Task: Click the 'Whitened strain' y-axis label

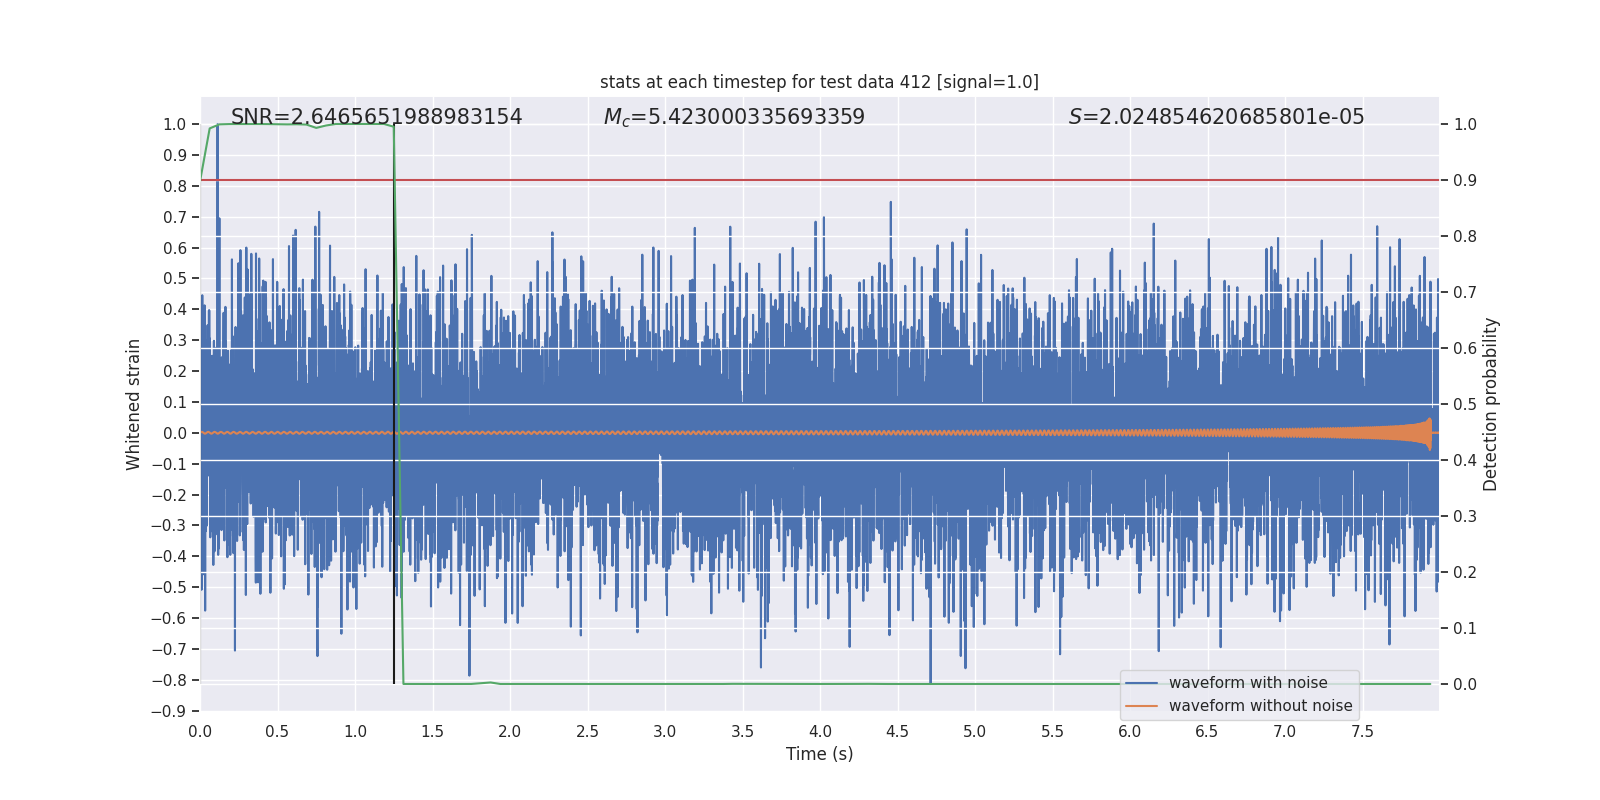Action: tap(133, 404)
